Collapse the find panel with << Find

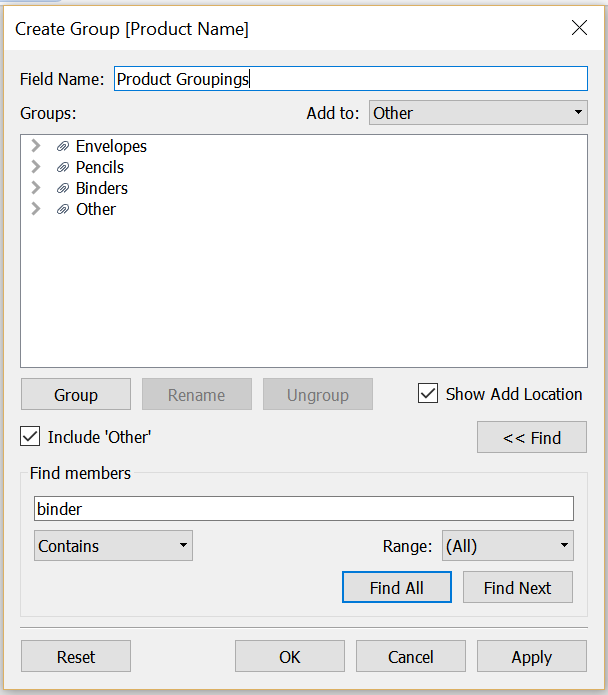pyautogui.click(x=531, y=437)
